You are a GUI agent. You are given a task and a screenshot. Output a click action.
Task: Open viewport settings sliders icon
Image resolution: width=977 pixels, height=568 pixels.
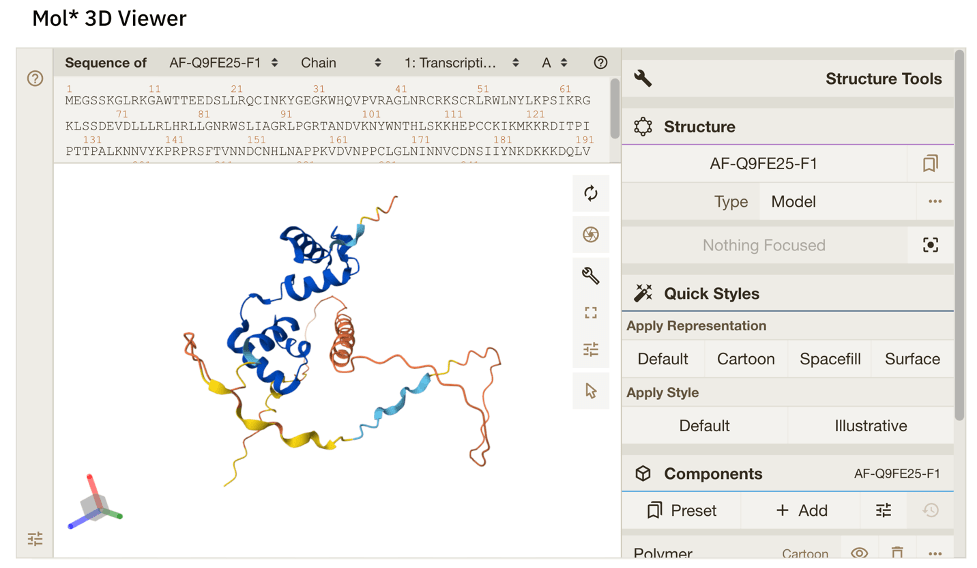coord(590,349)
